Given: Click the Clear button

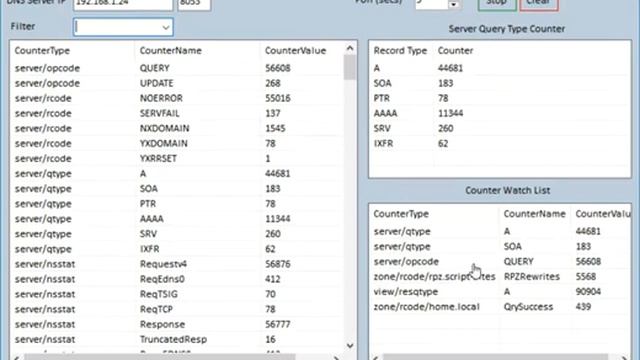Looking at the screenshot, I should (539, 4).
